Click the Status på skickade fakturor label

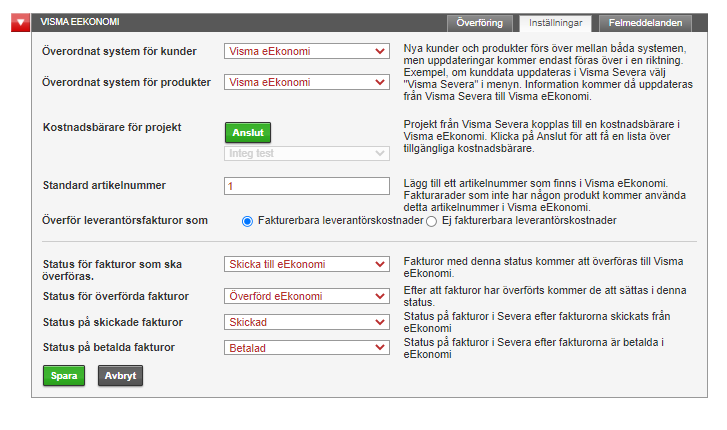pyautogui.click(x=113, y=322)
